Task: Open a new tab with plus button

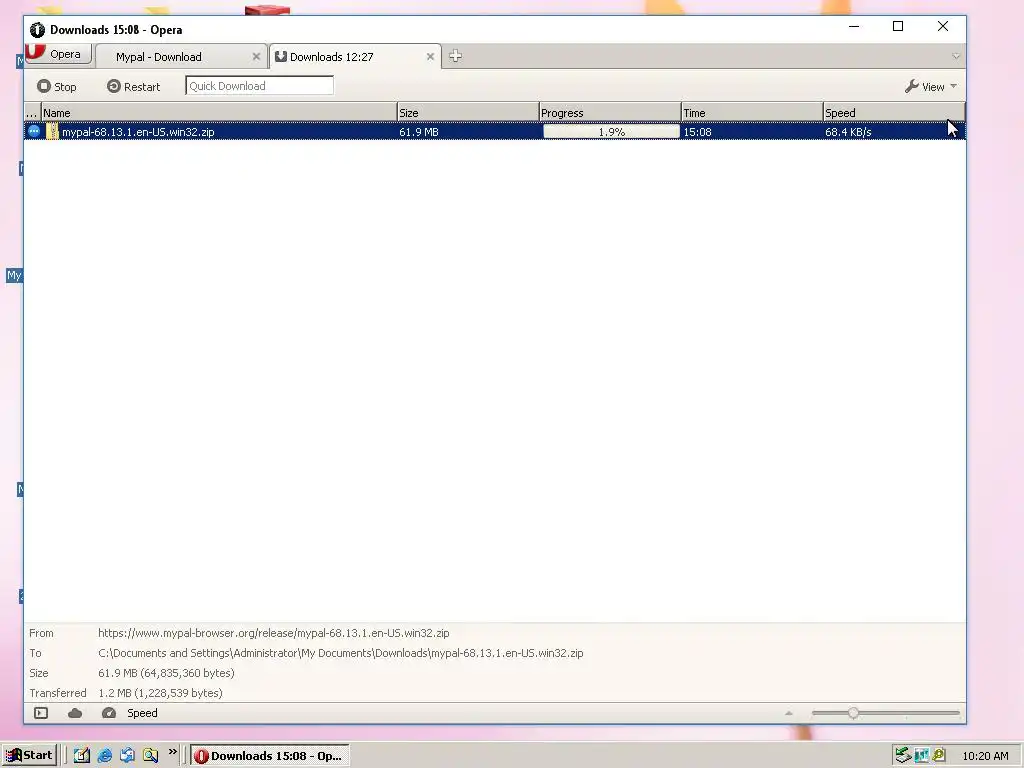Action: pos(455,56)
